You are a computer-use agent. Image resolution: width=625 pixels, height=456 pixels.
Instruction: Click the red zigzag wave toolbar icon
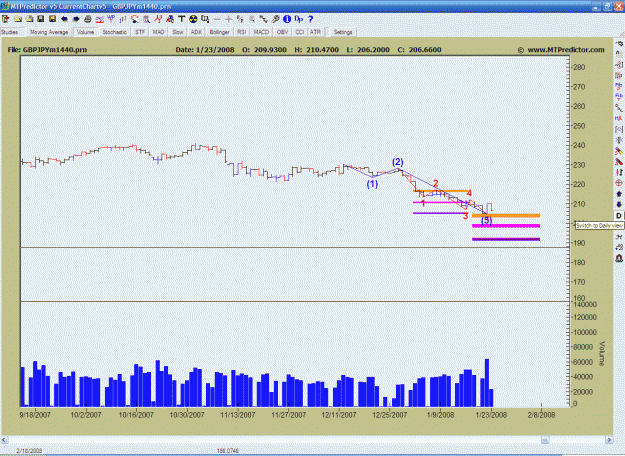pyautogui.click(x=157, y=19)
